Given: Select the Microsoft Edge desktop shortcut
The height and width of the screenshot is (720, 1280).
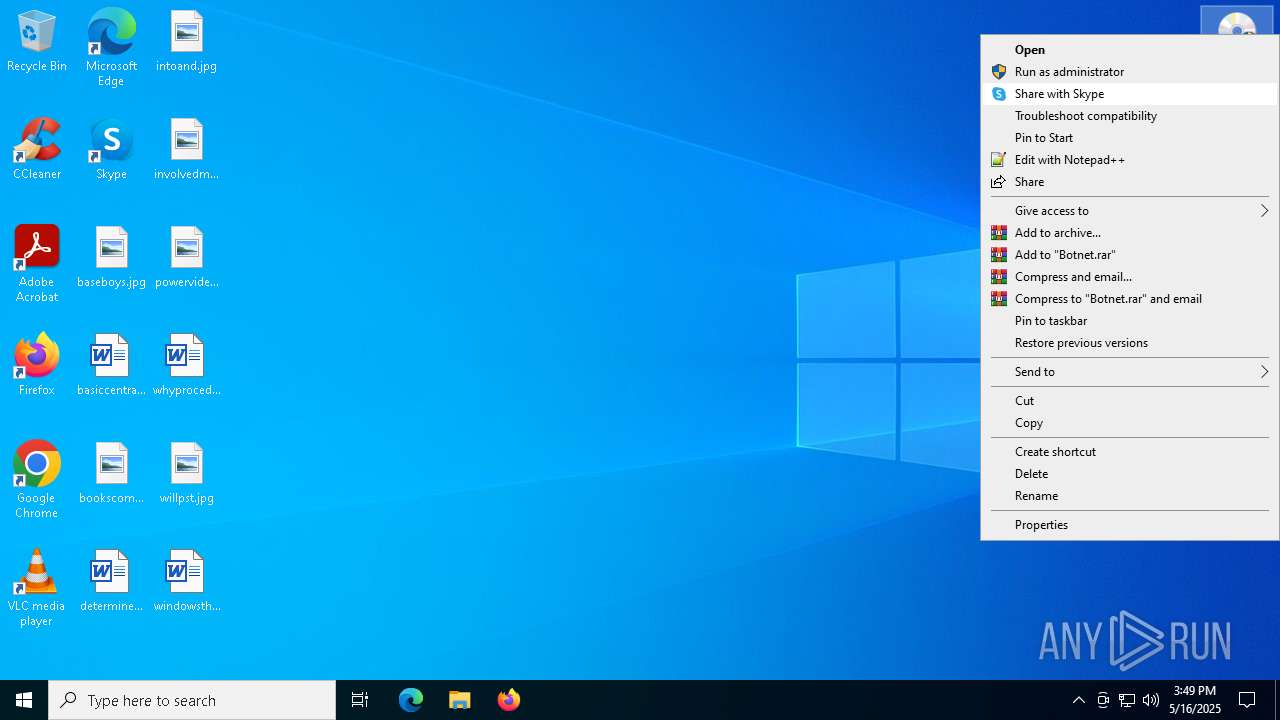Looking at the screenshot, I should tap(111, 48).
